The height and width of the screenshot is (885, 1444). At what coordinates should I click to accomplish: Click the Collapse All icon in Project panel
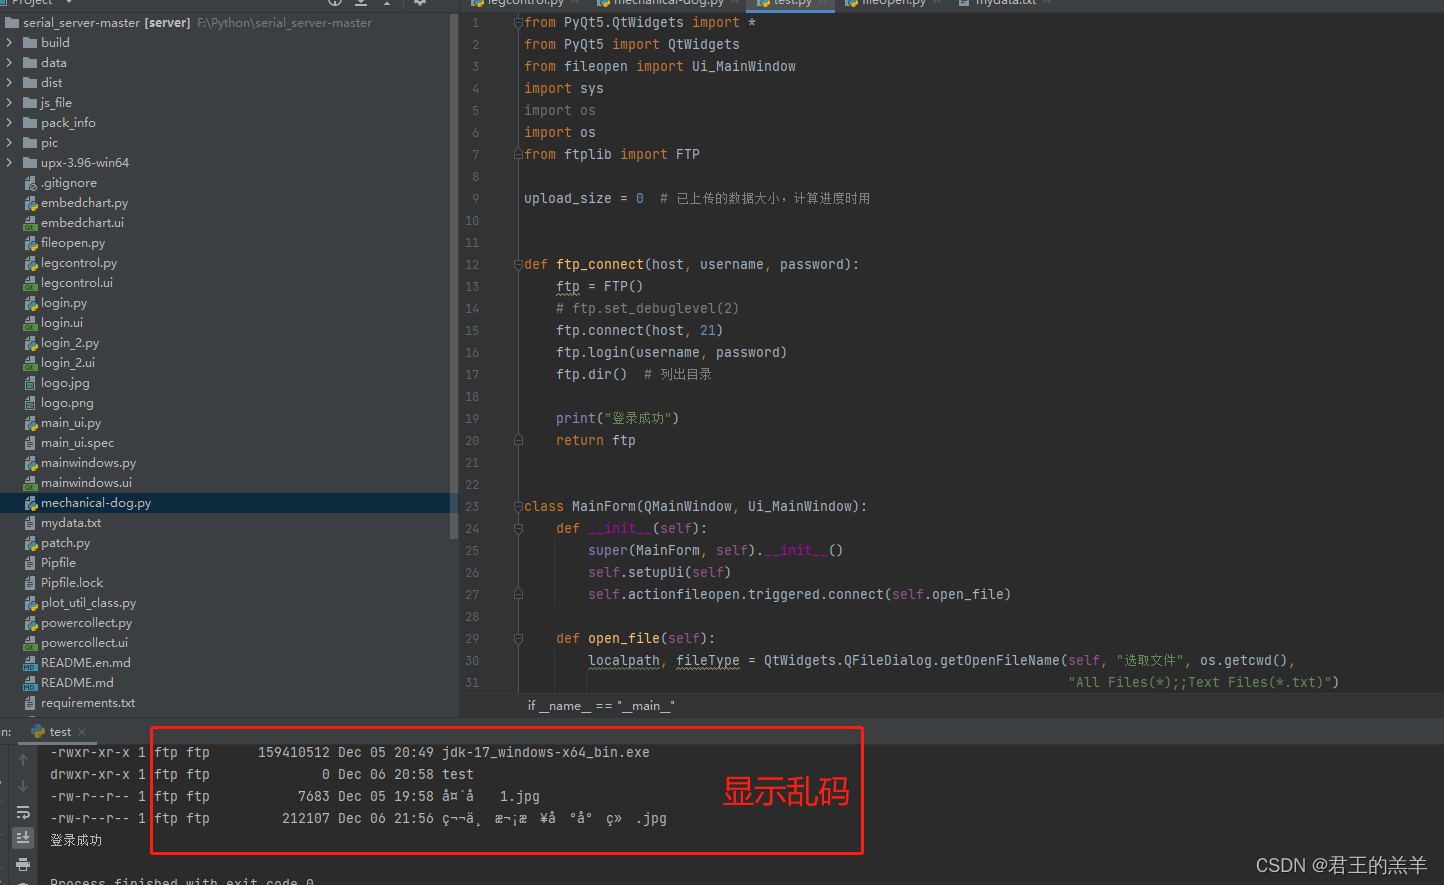click(361, 4)
